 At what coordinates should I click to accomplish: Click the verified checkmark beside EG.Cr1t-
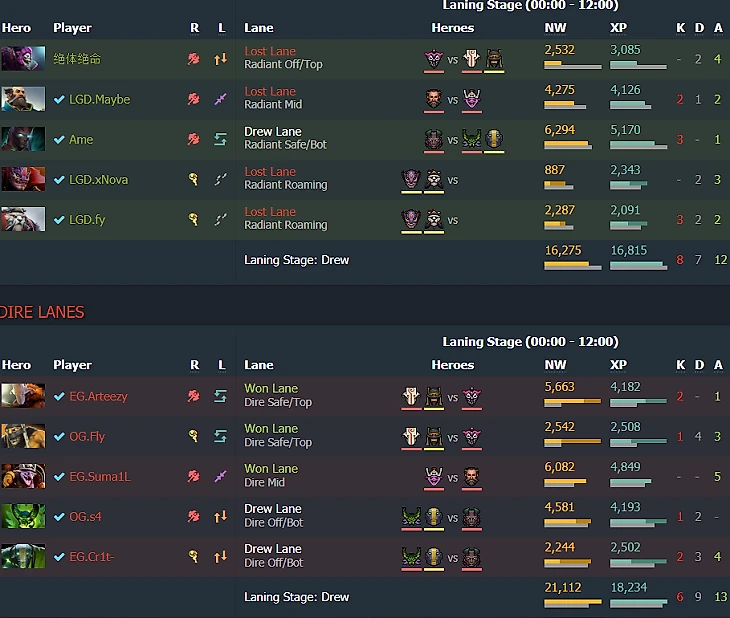59,557
